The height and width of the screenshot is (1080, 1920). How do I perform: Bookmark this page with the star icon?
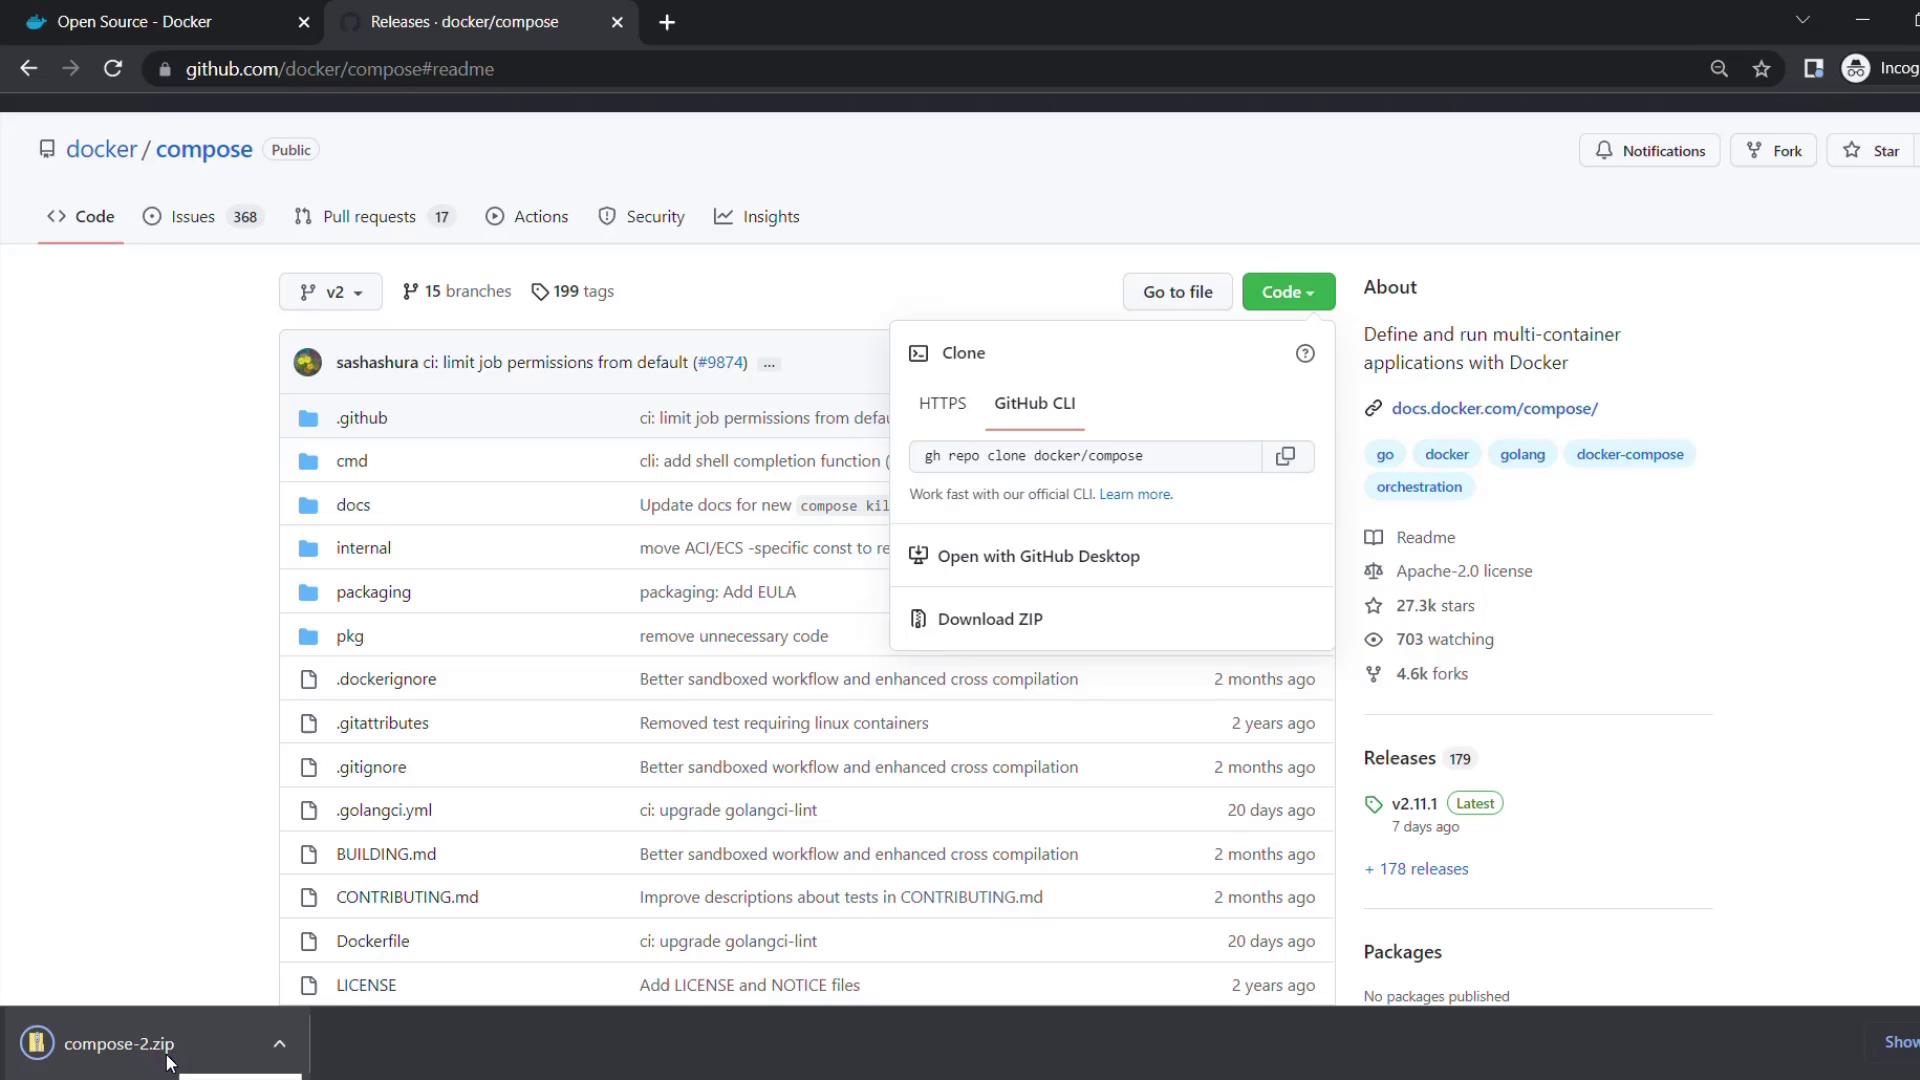(1762, 69)
